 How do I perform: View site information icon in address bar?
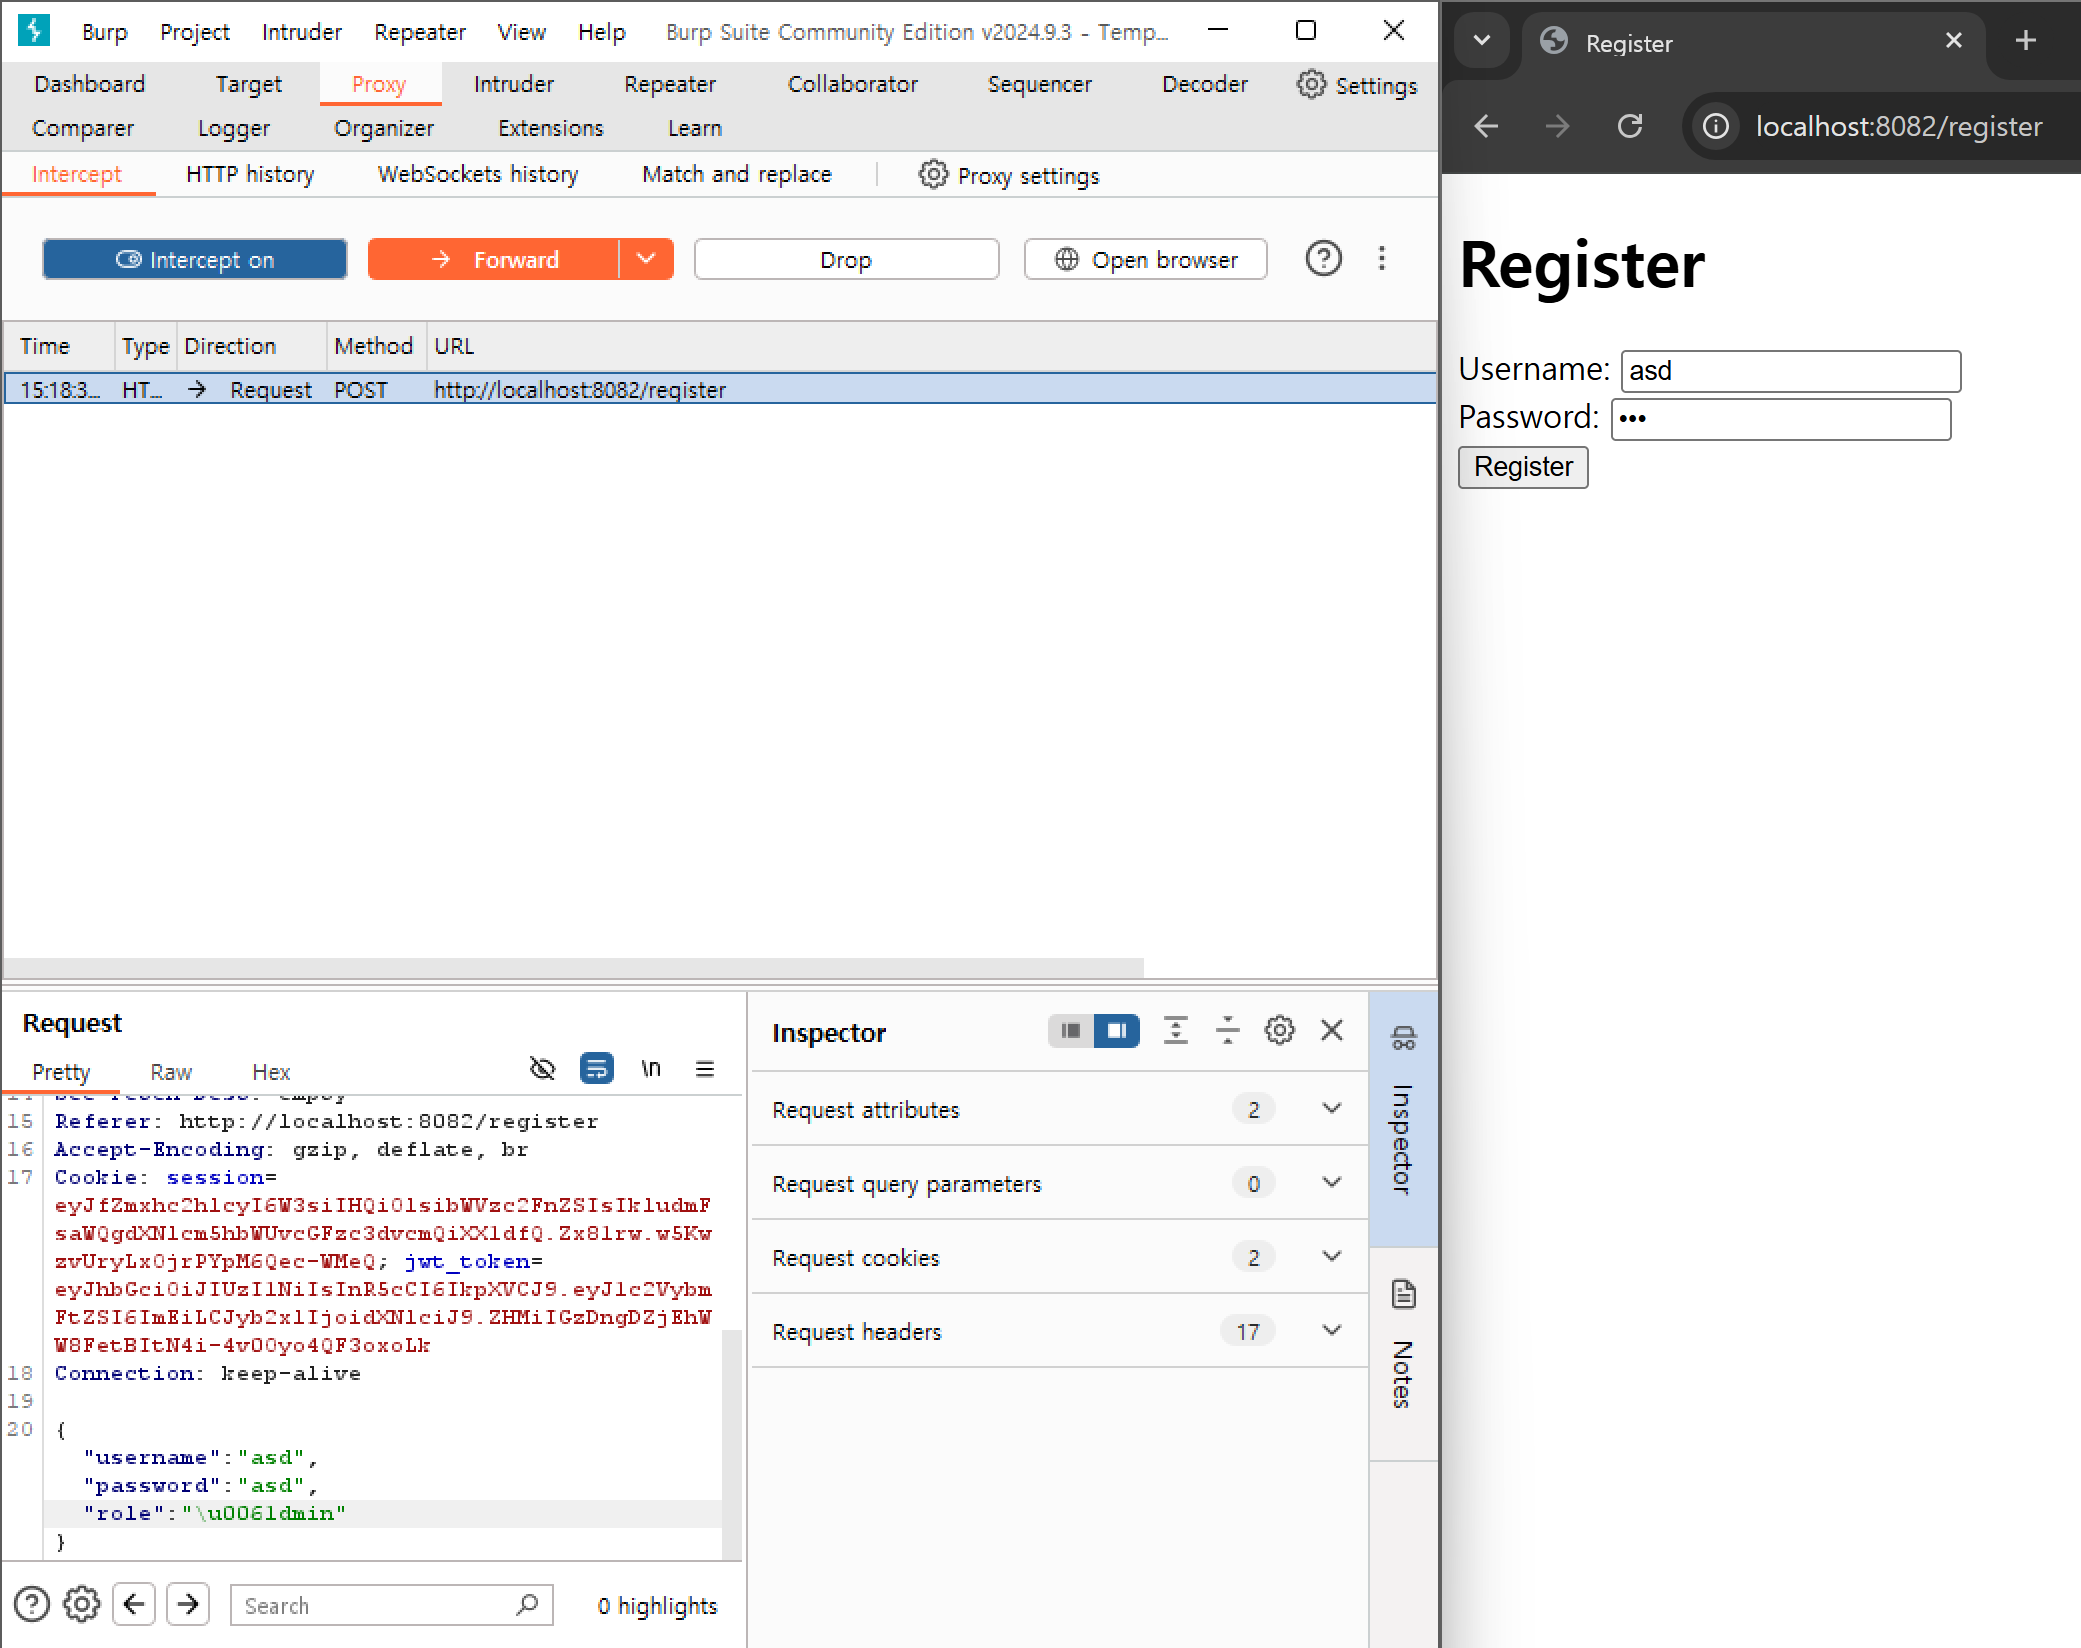[1715, 126]
